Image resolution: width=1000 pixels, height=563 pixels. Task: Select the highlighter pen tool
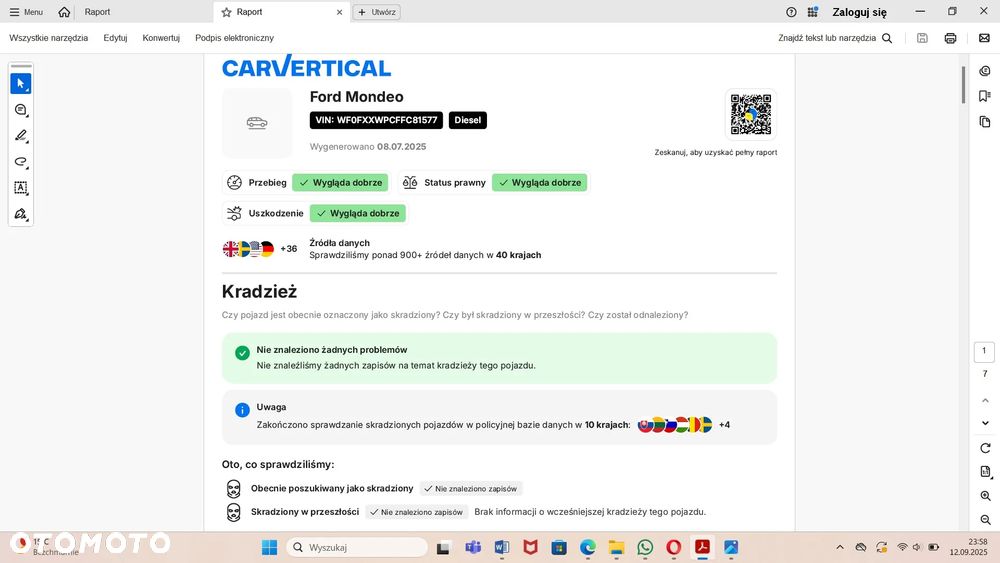click(x=21, y=136)
